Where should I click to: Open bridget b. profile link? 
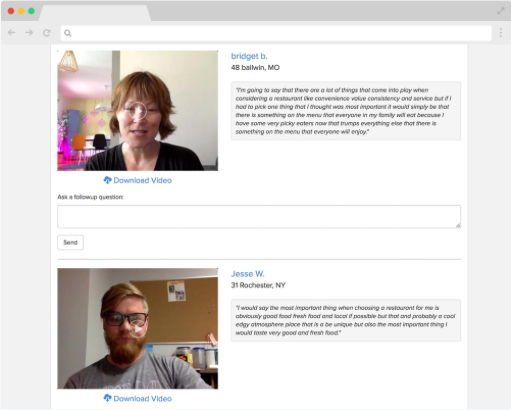(249, 56)
